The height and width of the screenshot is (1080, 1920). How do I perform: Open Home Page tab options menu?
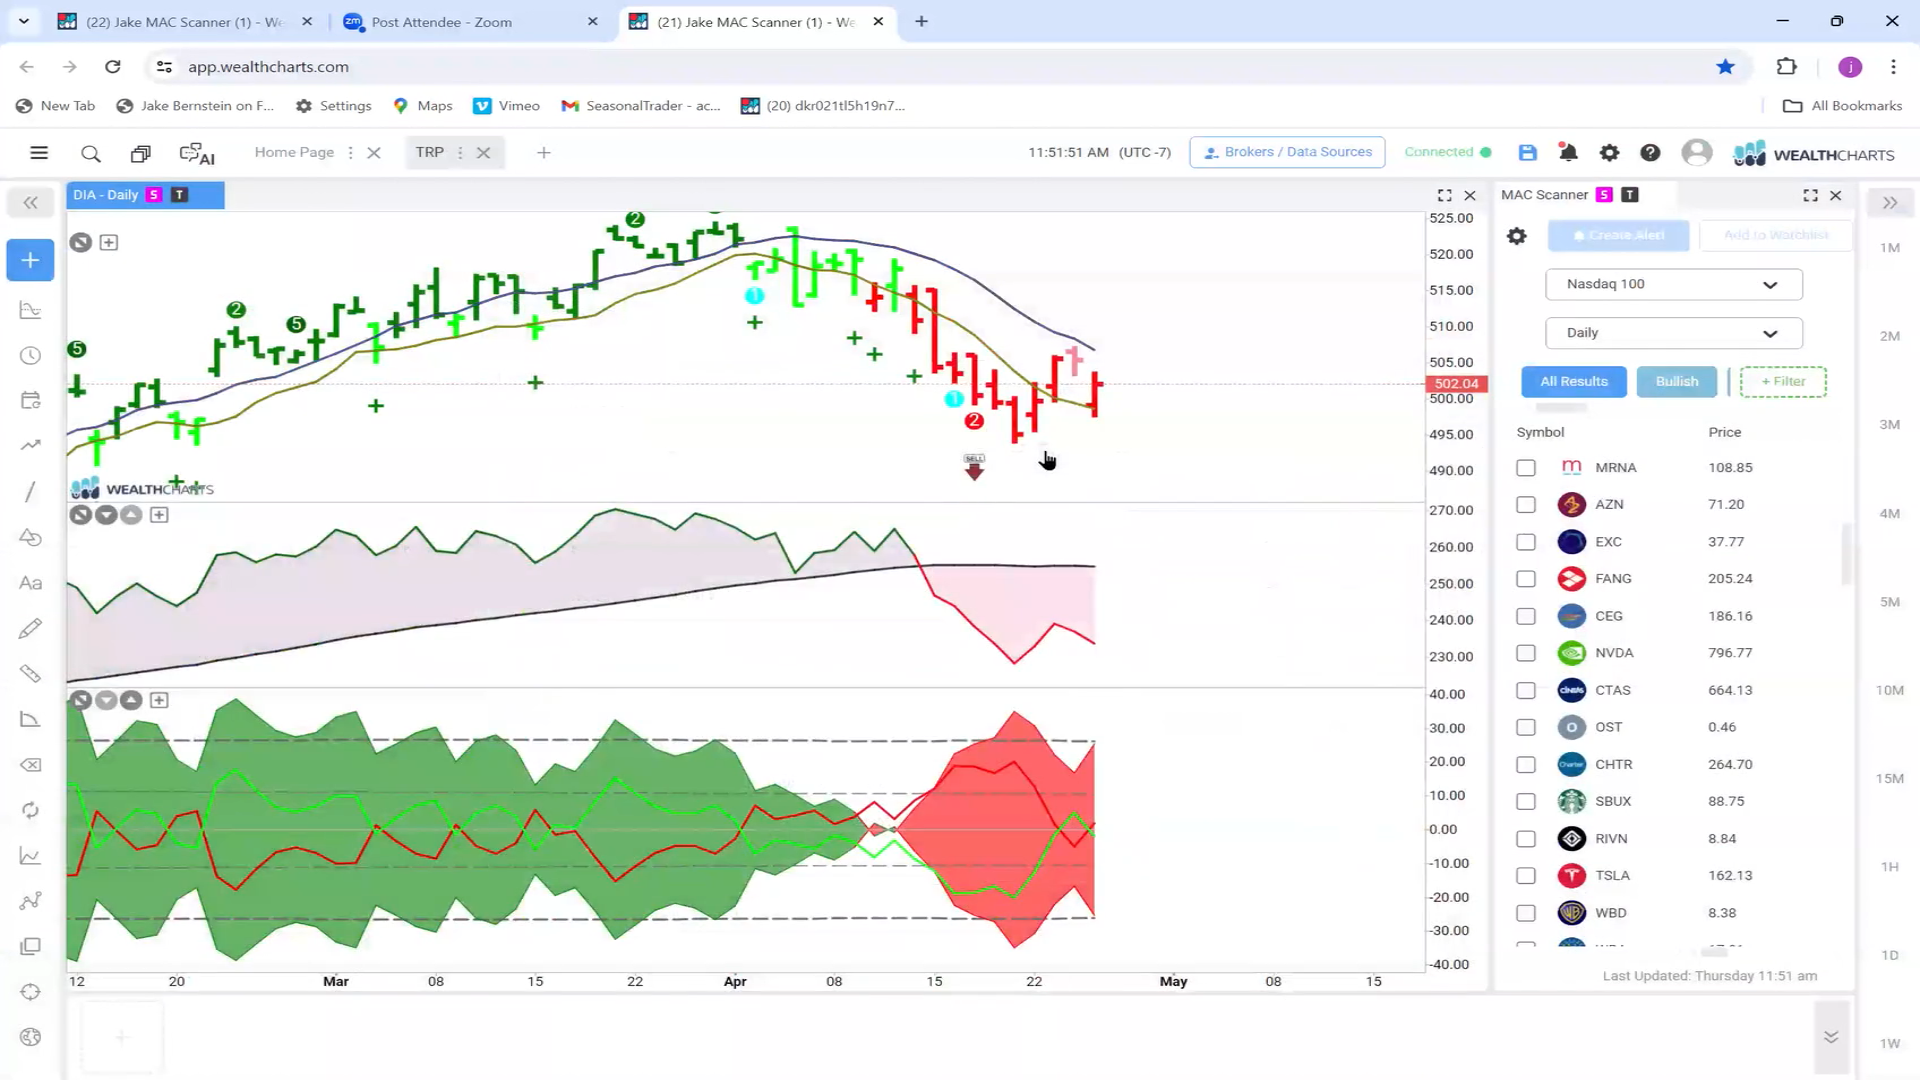click(350, 153)
